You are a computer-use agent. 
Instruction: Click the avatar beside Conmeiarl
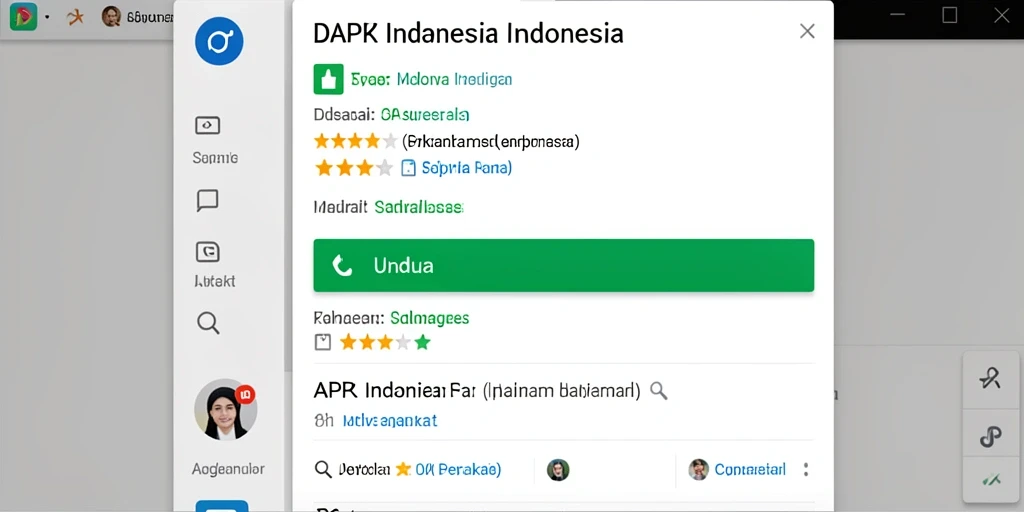699,470
